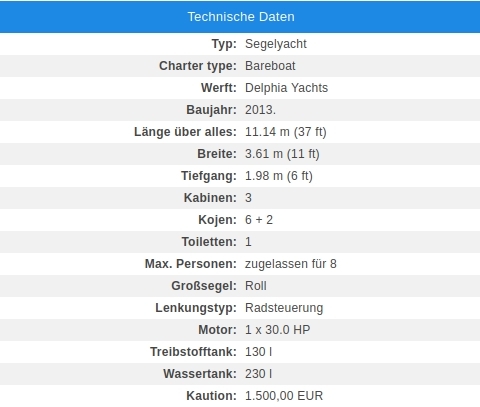This screenshot has height=407, width=480.
Task: Click the Charter type label
Action: pos(197,66)
